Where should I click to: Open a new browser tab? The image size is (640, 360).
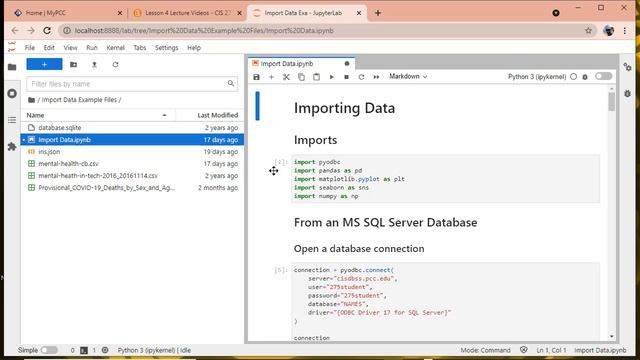pyautogui.click(x=378, y=13)
